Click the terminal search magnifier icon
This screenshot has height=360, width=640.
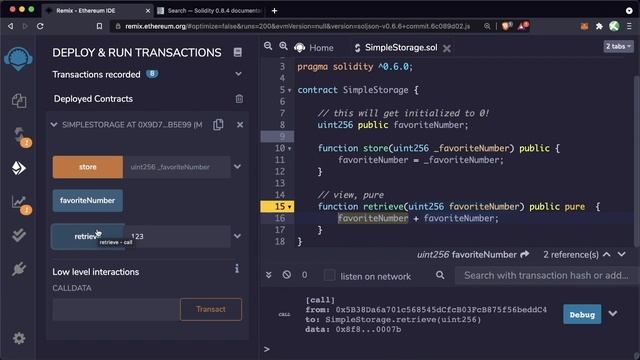click(440, 275)
